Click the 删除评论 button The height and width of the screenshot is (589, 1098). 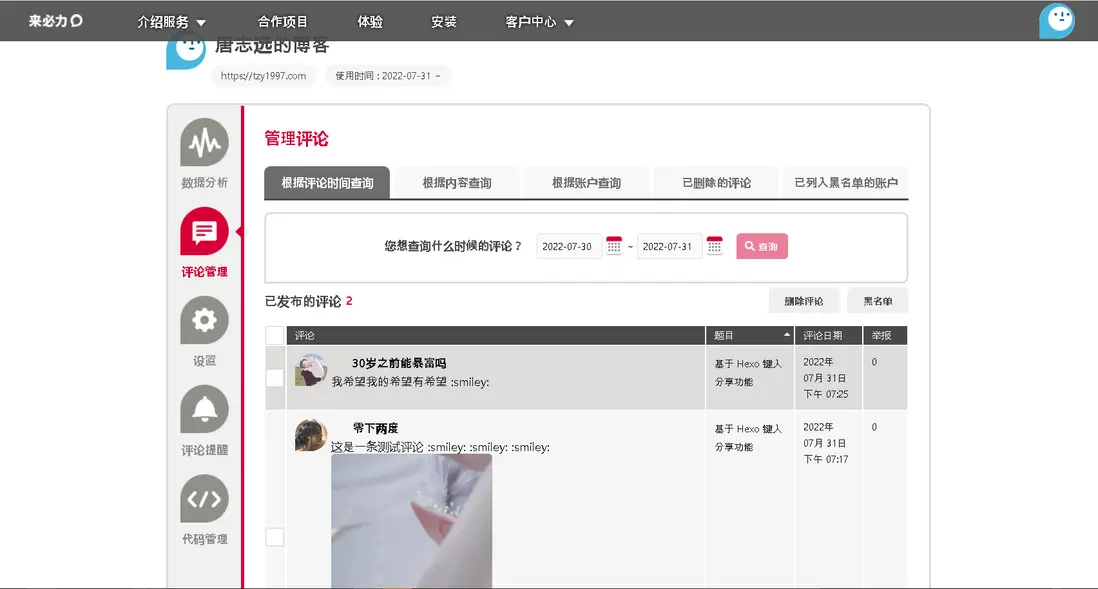coord(803,301)
